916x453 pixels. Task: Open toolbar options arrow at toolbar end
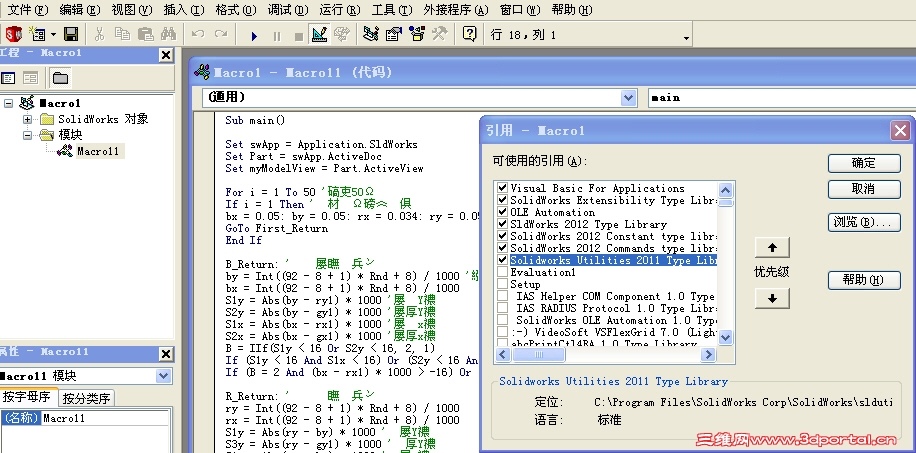686,39
